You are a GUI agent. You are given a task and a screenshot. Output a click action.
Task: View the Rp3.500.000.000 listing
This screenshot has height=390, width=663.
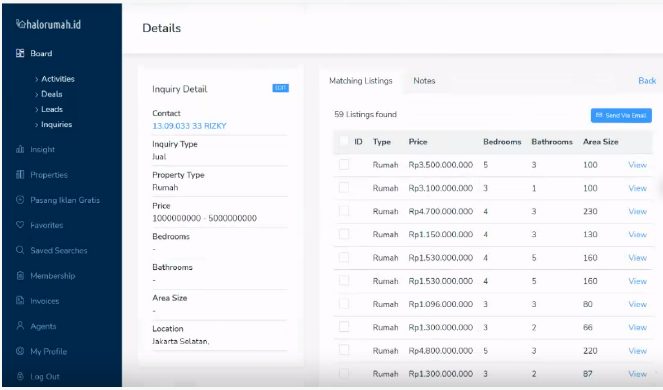pyautogui.click(x=638, y=165)
